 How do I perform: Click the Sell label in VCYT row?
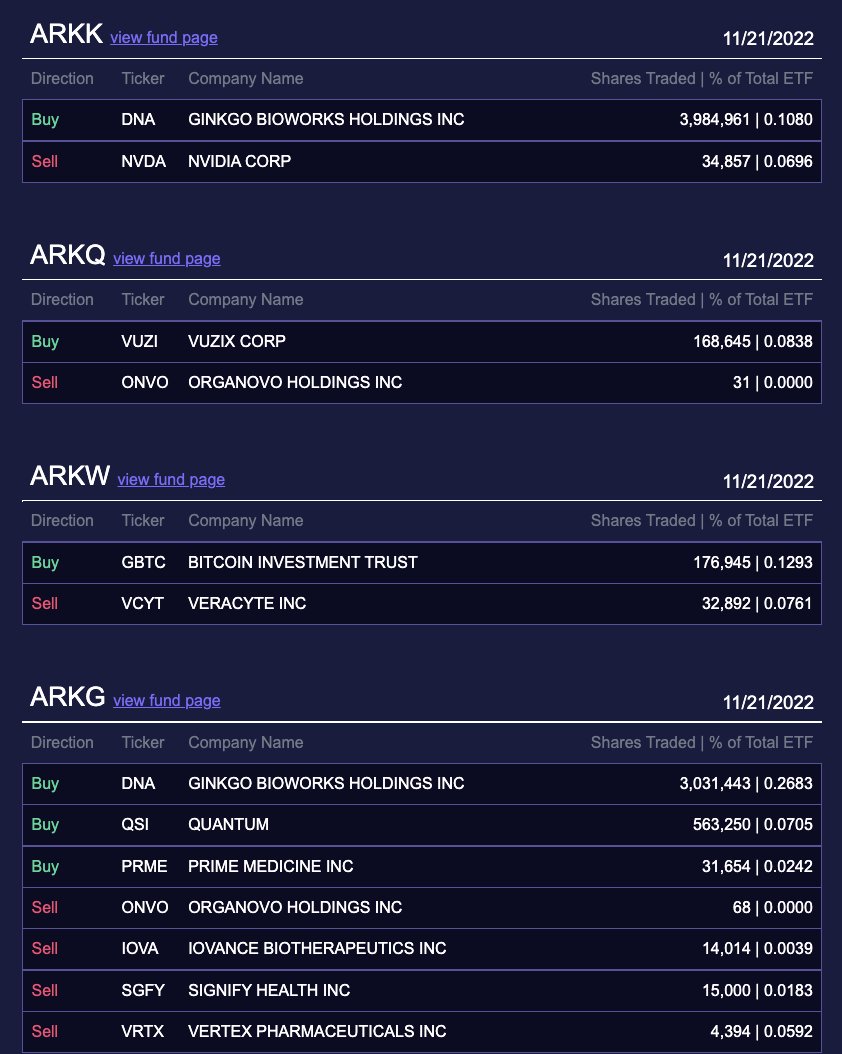coord(44,604)
